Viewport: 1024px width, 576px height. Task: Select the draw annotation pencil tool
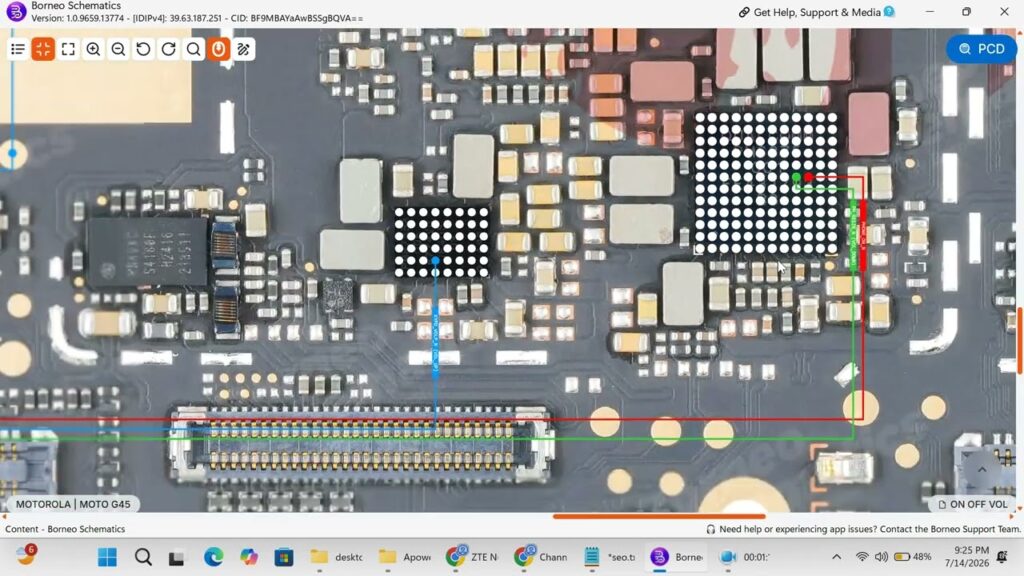coord(244,49)
